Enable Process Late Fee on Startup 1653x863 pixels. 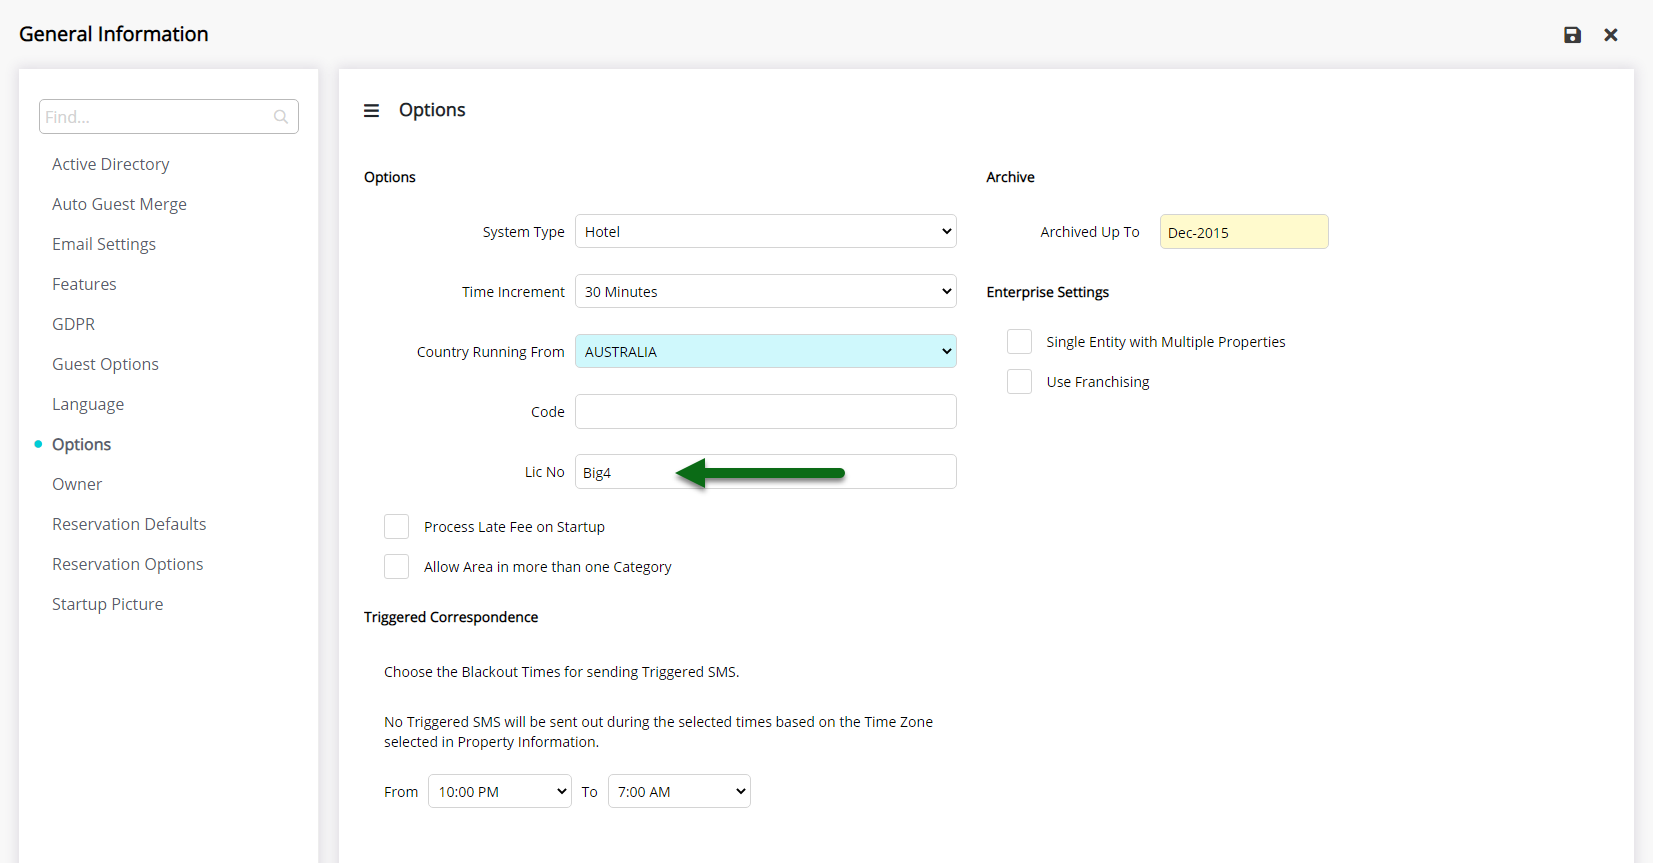point(397,527)
